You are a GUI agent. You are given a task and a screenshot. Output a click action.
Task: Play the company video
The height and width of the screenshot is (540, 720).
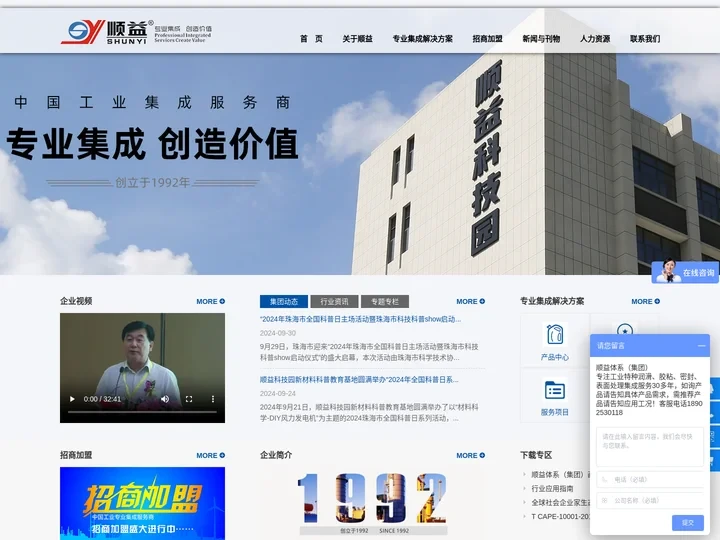point(72,399)
